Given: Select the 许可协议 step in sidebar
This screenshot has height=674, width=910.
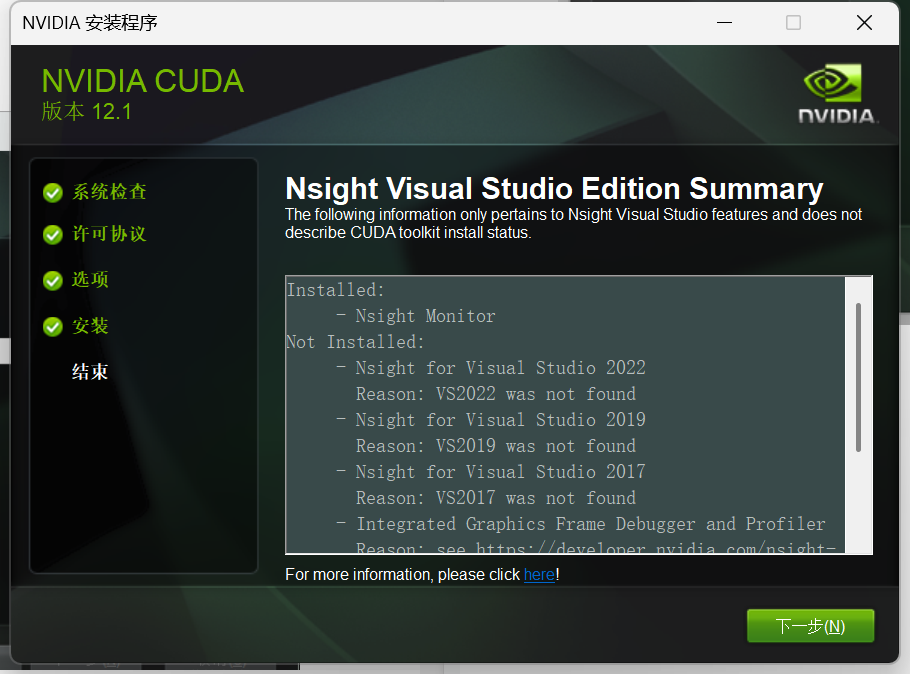Looking at the screenshot, I should [109, 234].
